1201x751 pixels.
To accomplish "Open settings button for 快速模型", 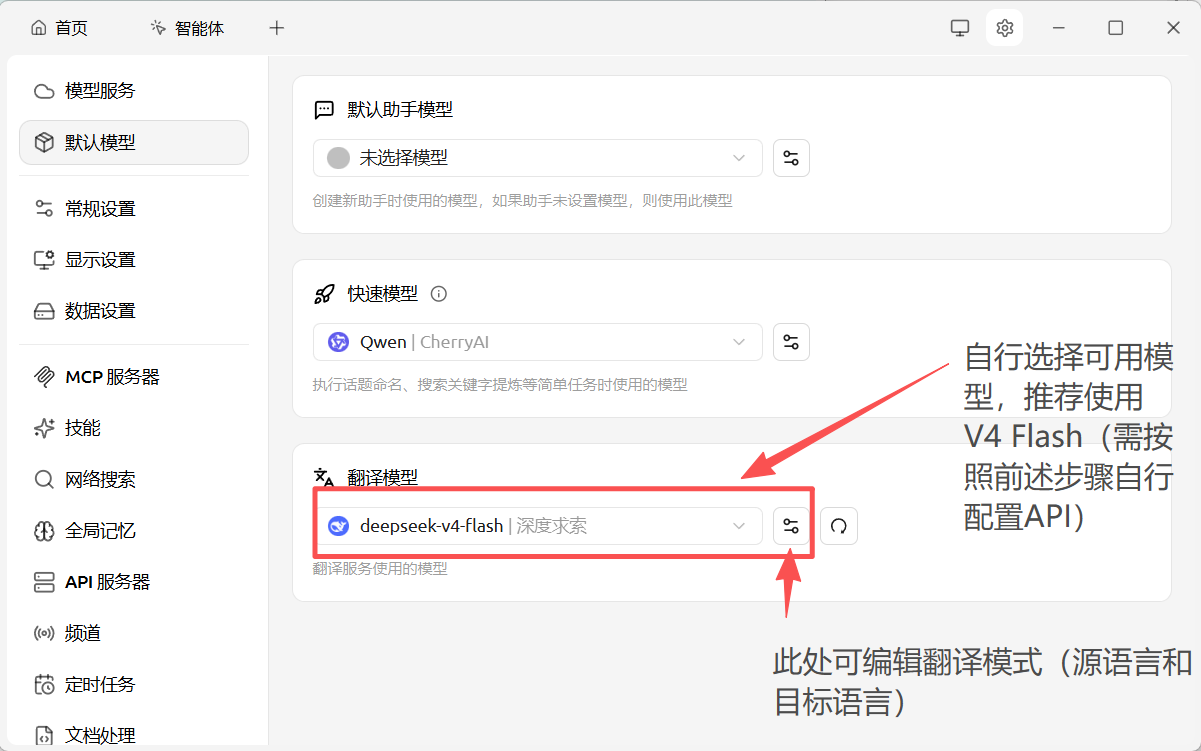I will click(x=791, y=342).
